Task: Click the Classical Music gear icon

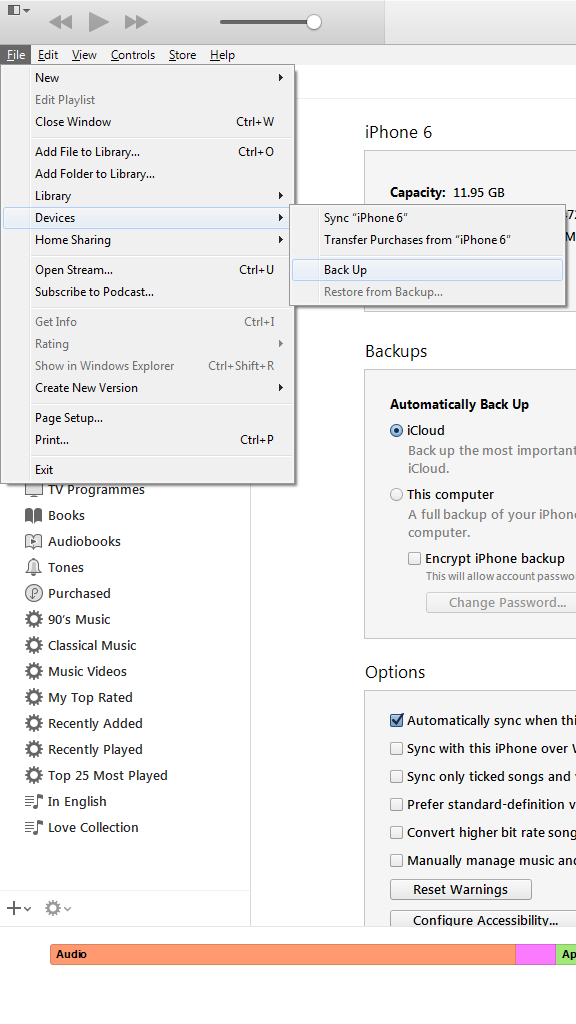Action: coord(33,645)
